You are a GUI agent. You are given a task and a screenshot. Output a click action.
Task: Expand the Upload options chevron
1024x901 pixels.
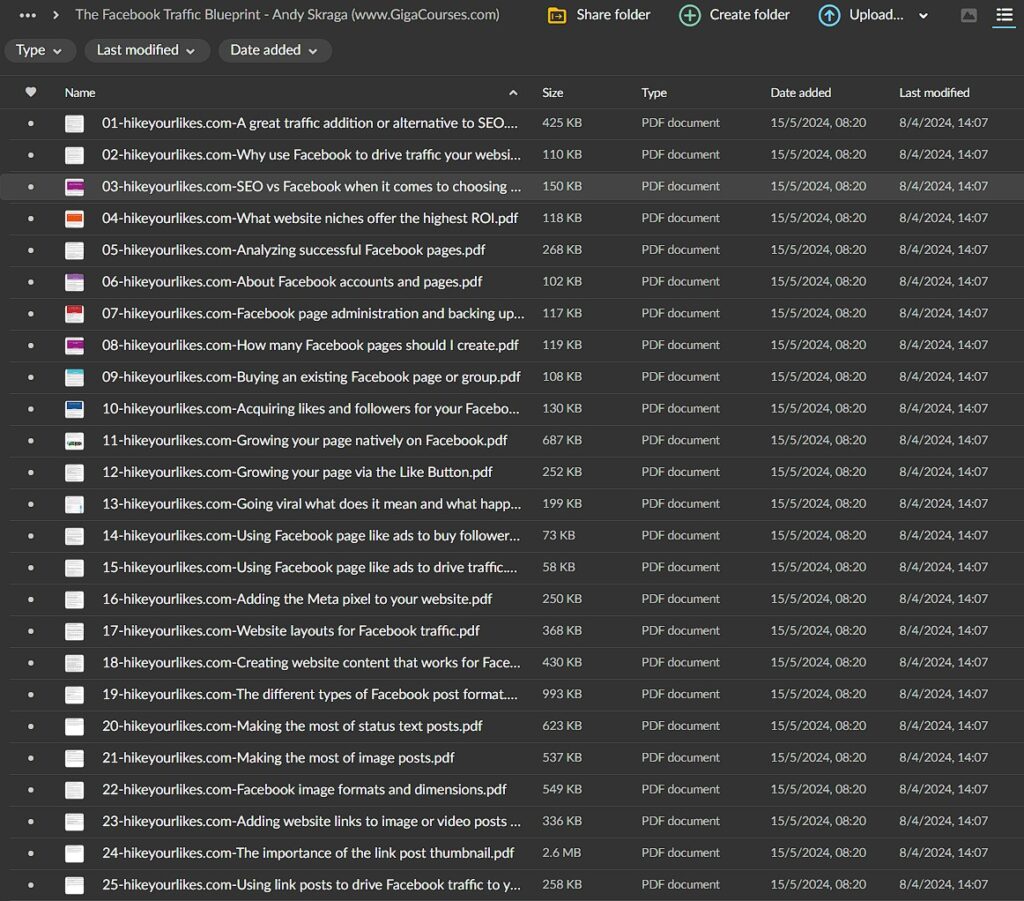pyautogui.click(x=923, y=16)
